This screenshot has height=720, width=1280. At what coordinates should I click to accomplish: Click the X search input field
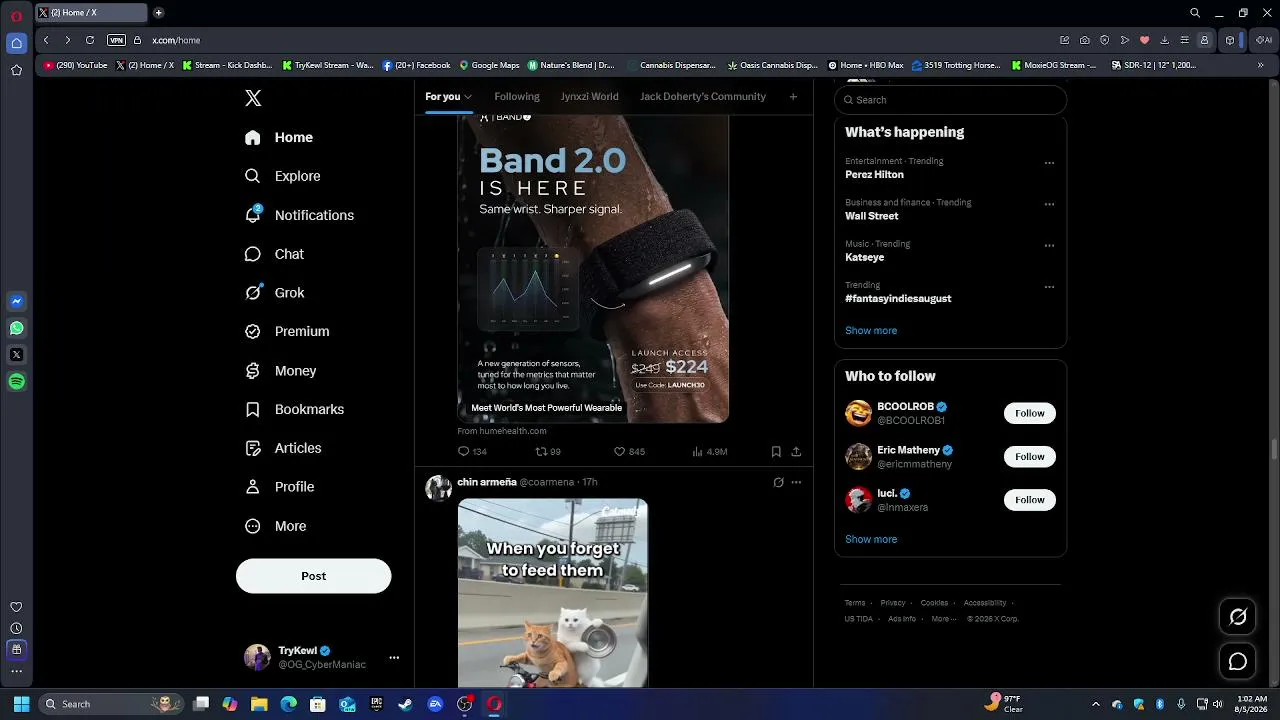(951, 100)
